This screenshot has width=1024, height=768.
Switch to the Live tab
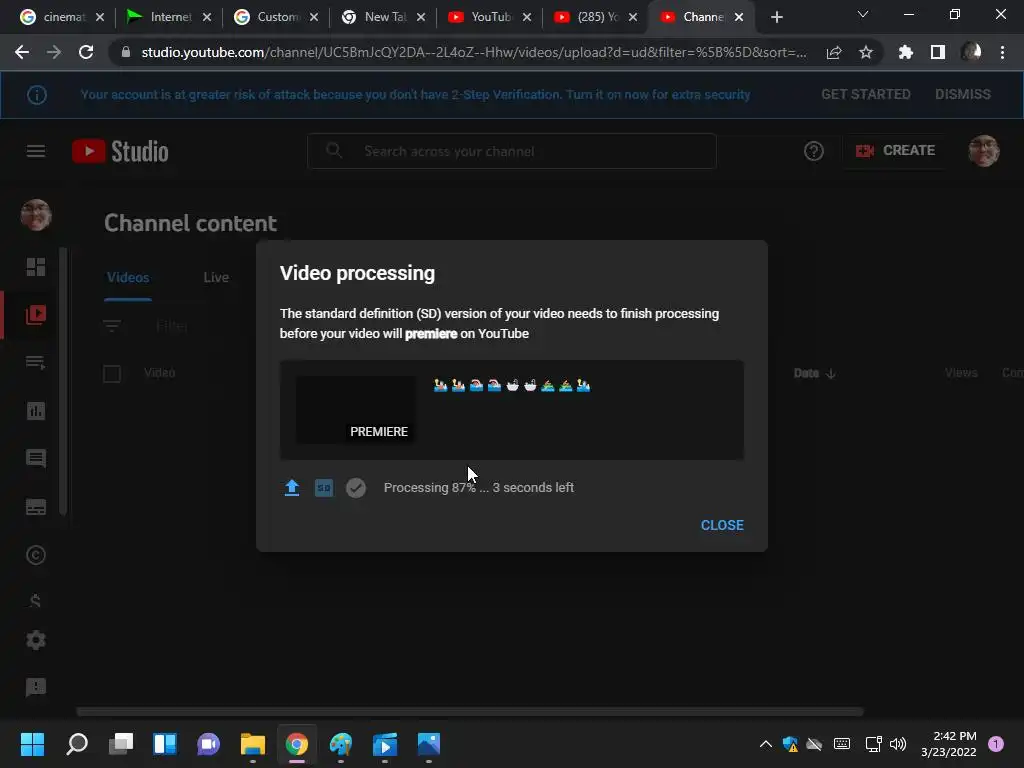click(216, 278)
